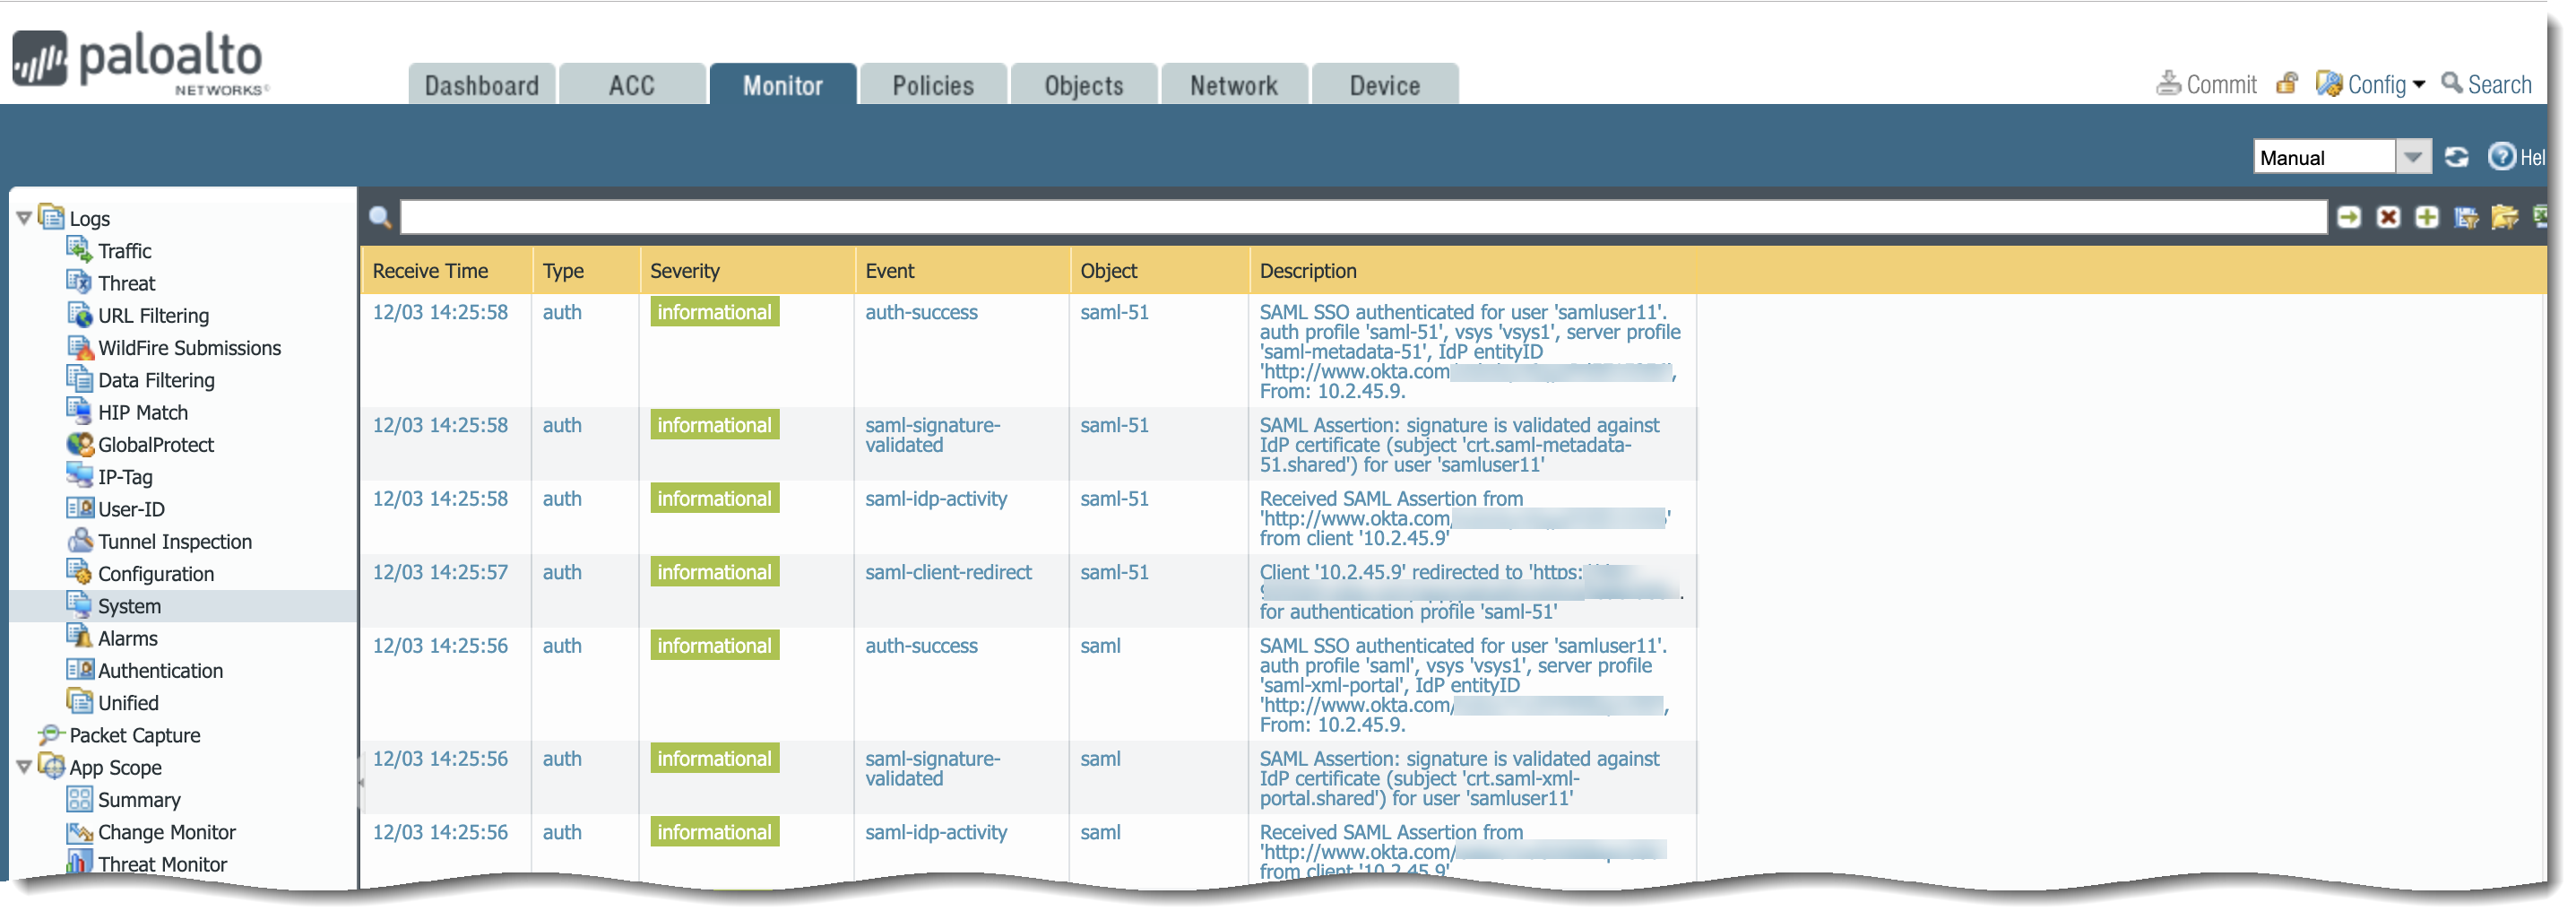Screen dimensions: 2576x920
Task: Open Unified logs
Action: (x=128, y=703)
